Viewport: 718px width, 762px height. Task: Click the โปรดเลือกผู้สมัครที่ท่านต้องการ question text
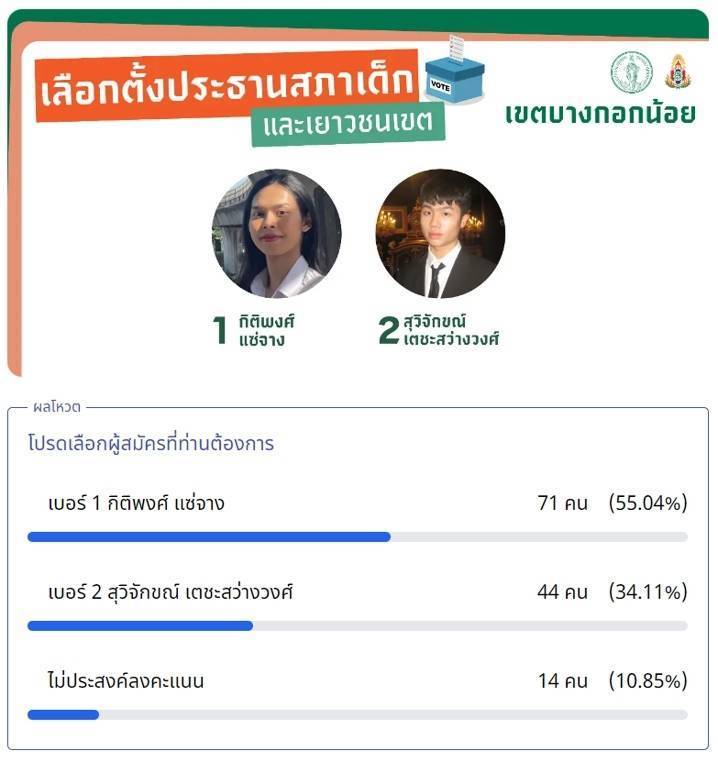[151, 444]
